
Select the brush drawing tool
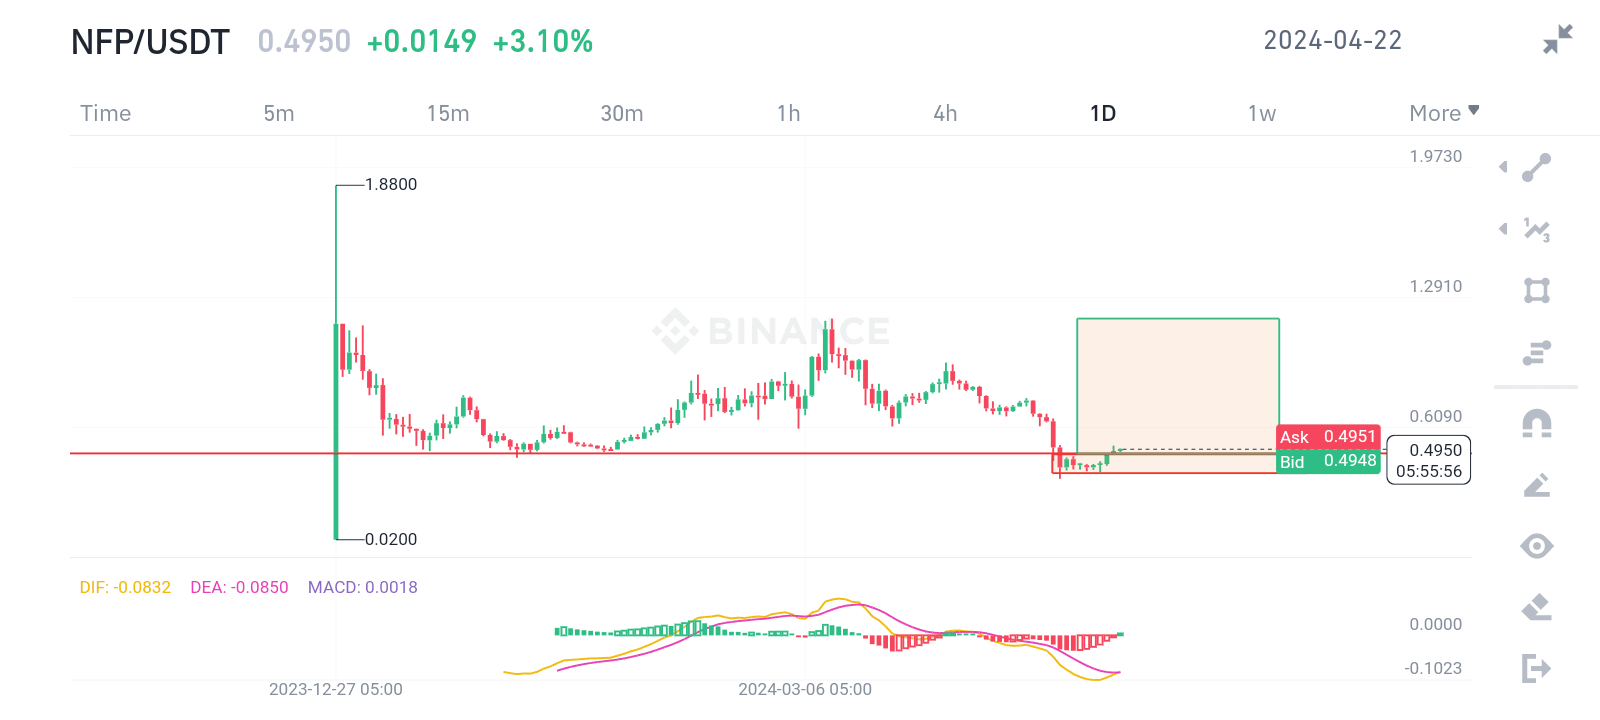pos(1537,487)
